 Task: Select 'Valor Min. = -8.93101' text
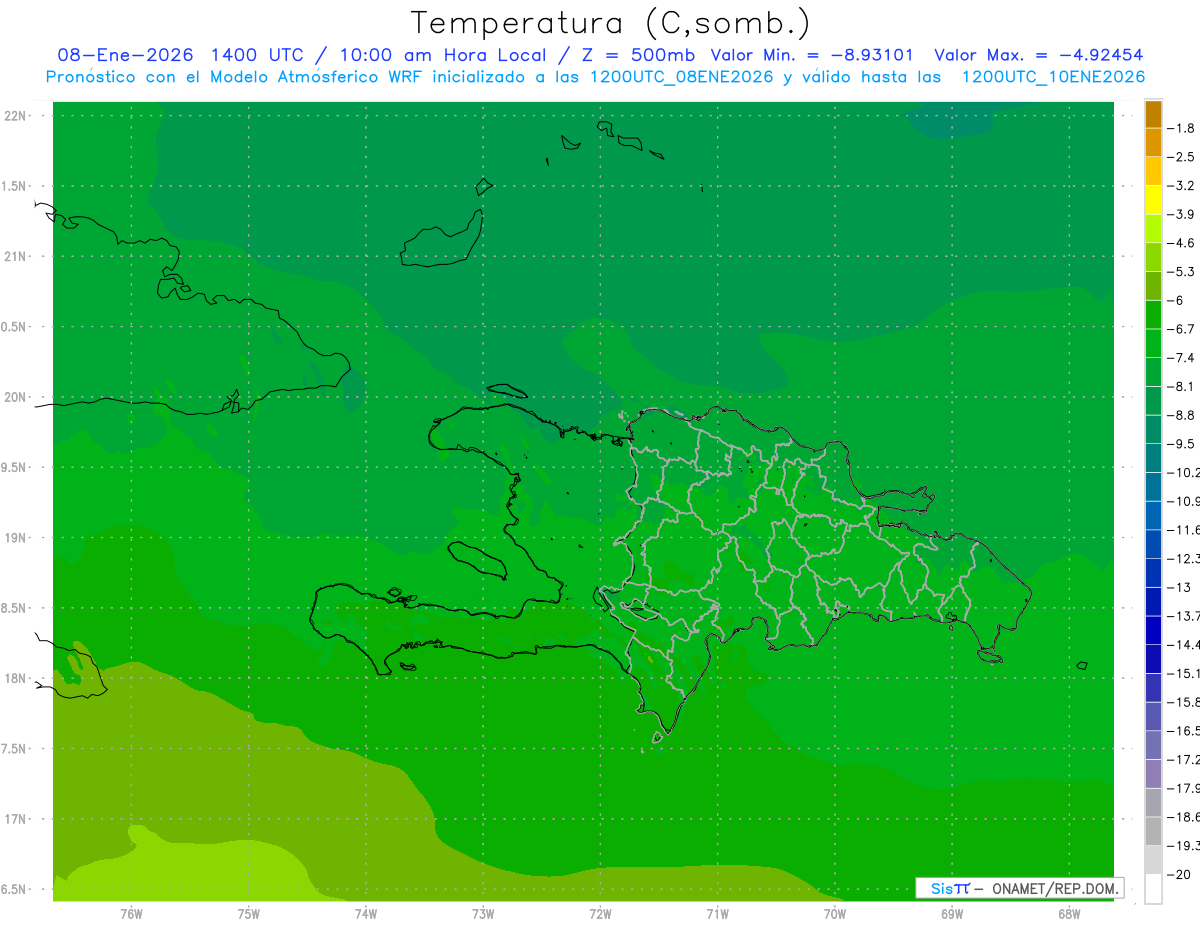(813, 55)
